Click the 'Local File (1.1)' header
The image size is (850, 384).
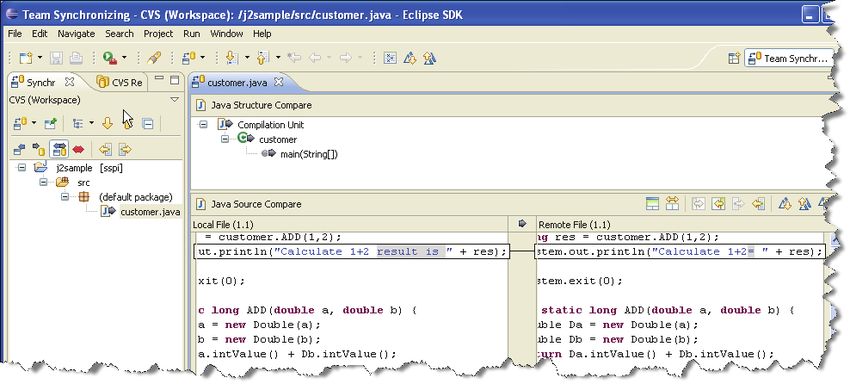click(x=223, y=224)
